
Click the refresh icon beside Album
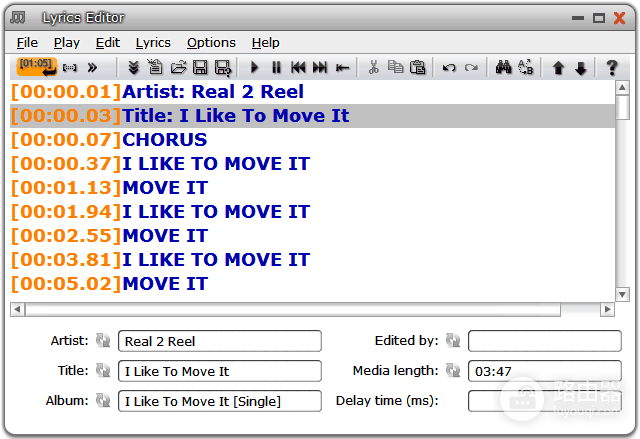[103, 400]
